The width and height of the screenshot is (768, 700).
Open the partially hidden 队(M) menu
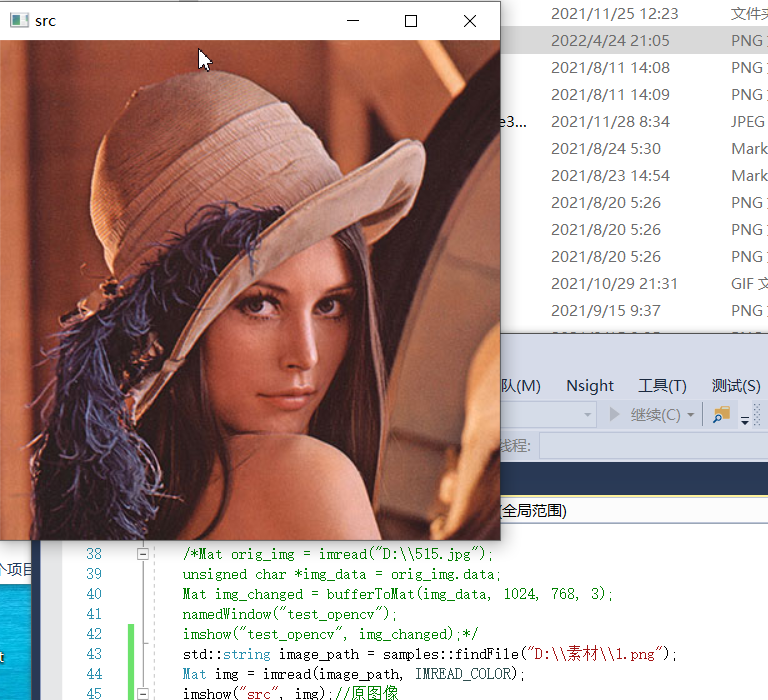tap(520, 386)
